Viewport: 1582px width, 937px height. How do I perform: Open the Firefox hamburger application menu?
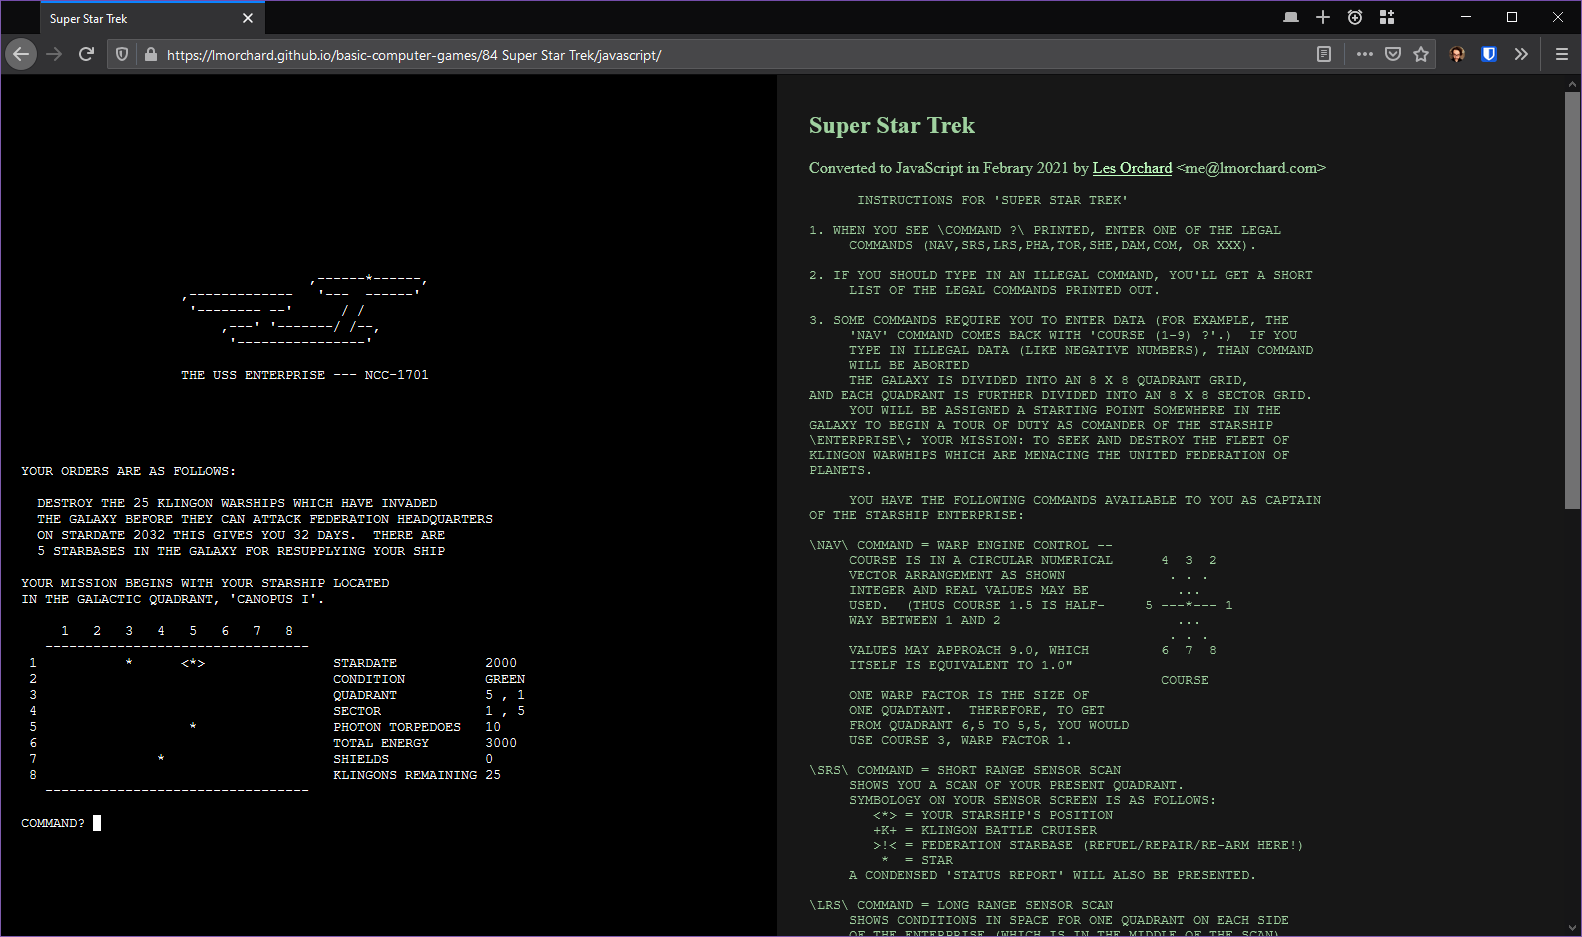tap(1561, 54)
